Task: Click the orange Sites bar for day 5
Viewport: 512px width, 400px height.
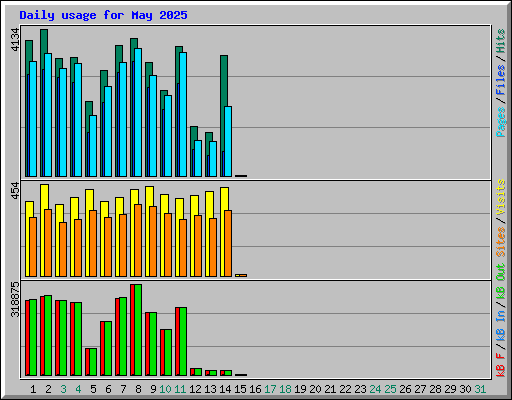Action: (93, 243)
